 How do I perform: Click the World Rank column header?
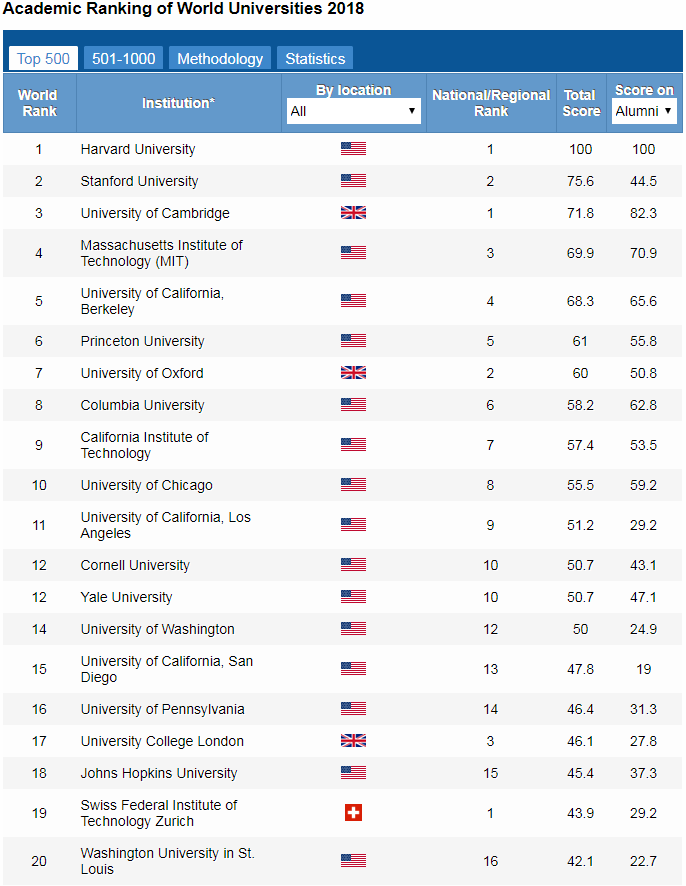(x=39, y=103)
